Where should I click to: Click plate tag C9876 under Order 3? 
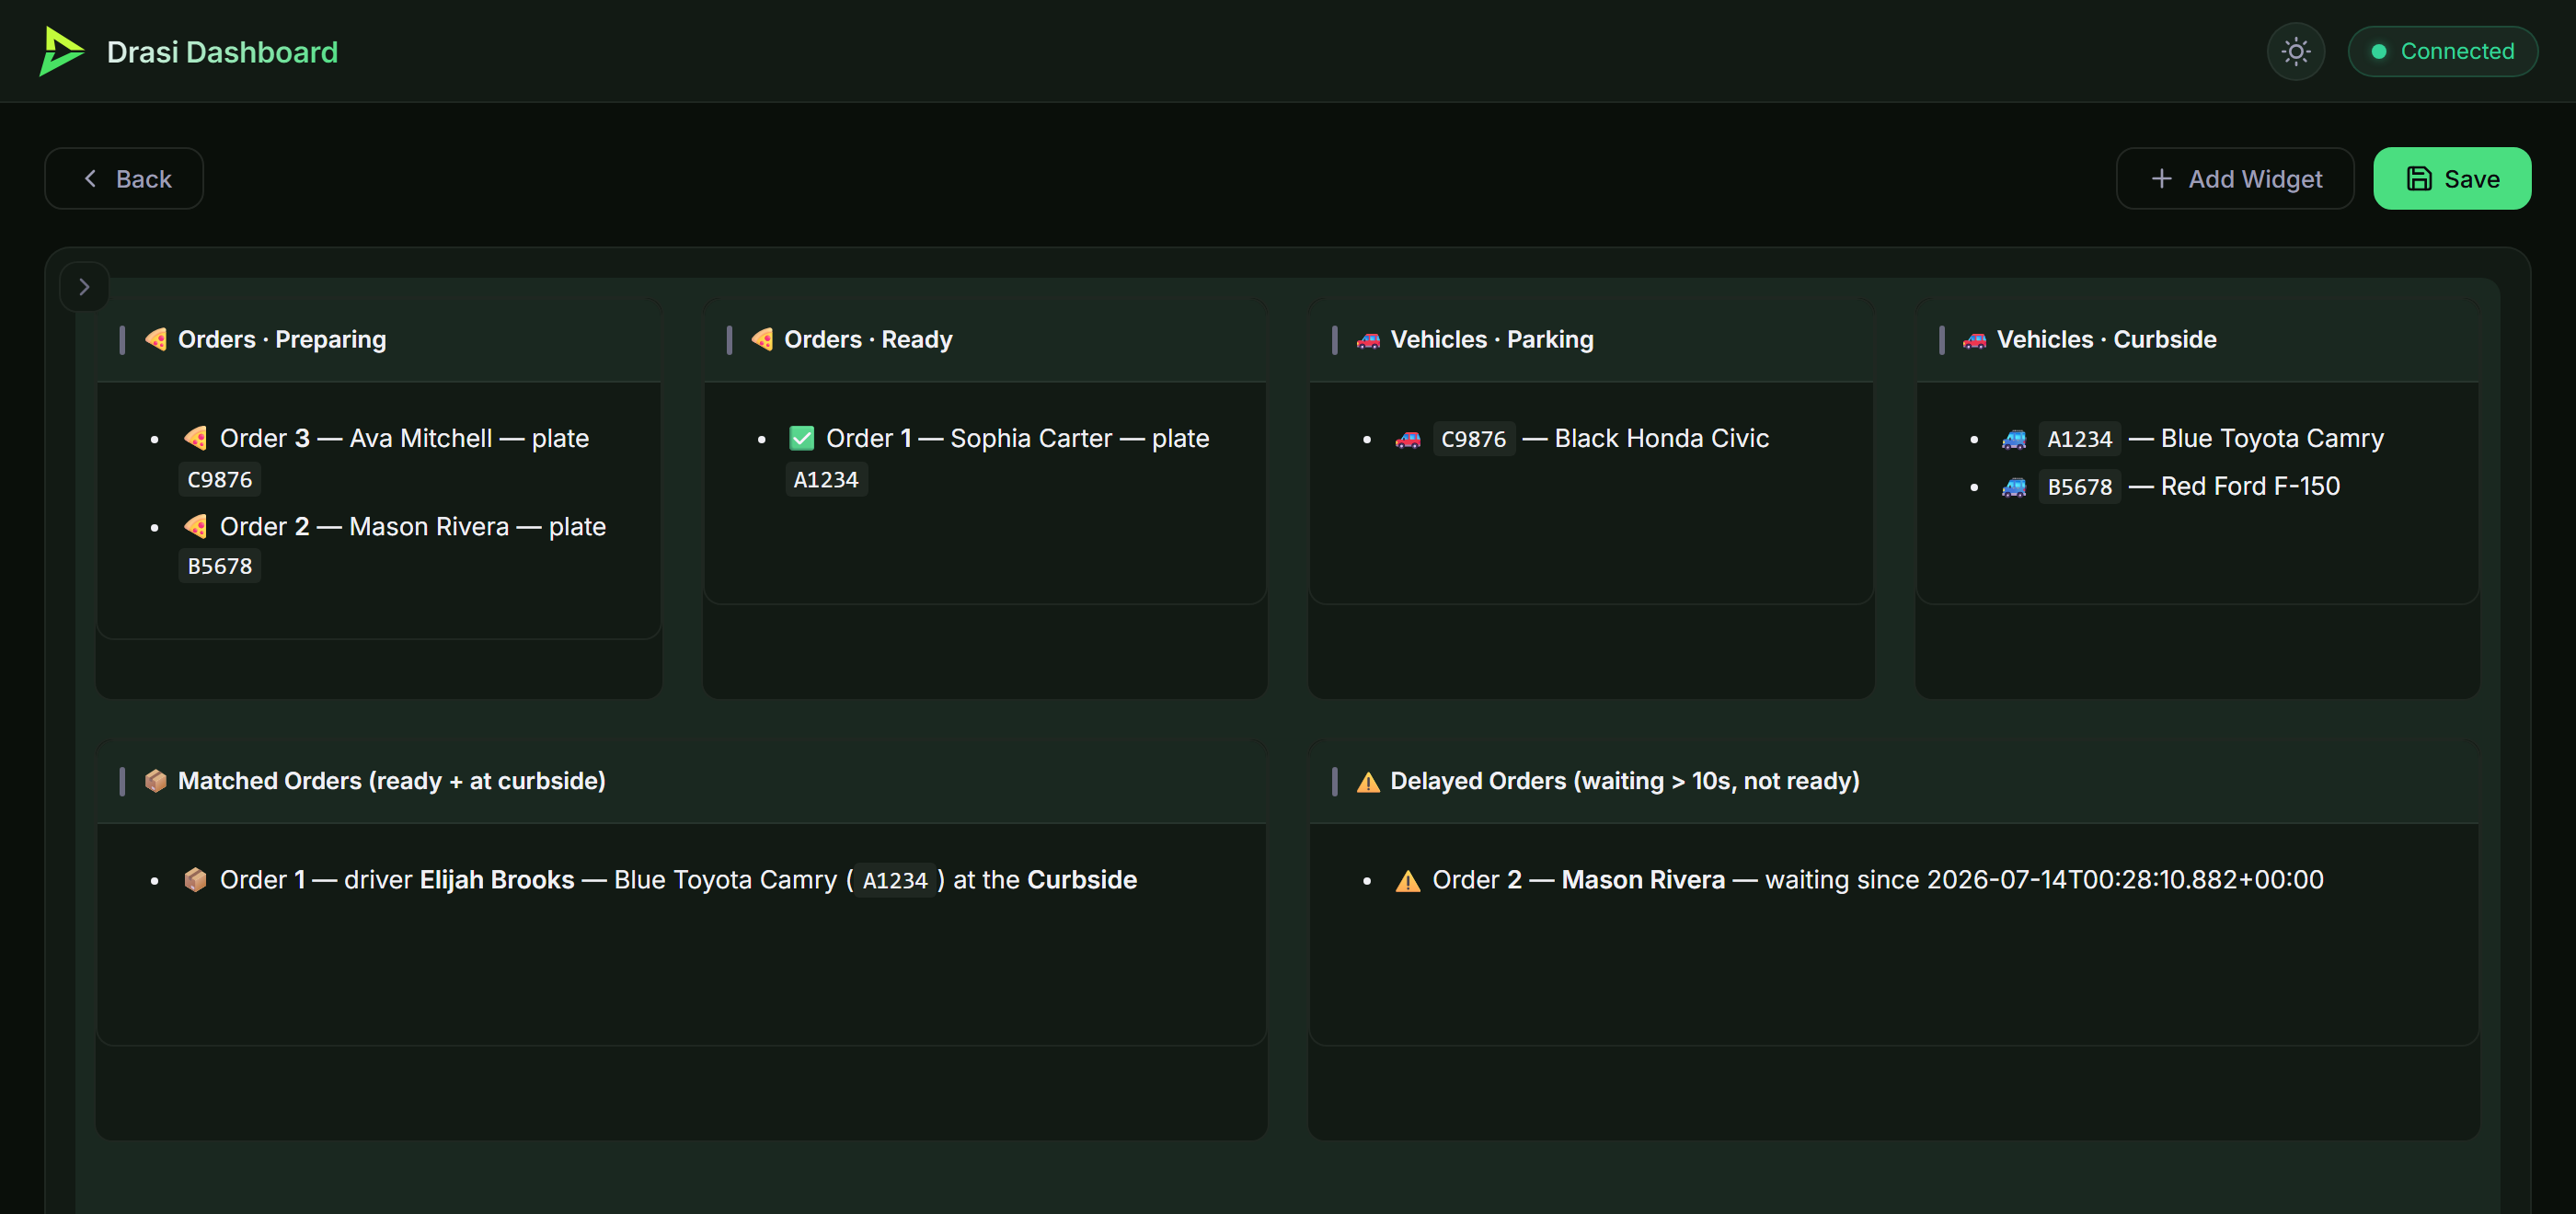pyautogui.click(x=220, y=480)
